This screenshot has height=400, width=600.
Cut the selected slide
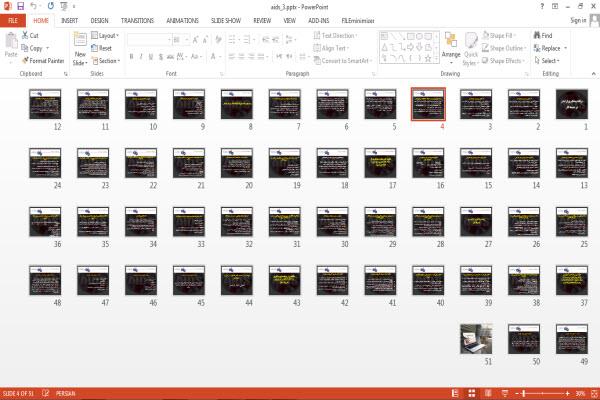(x=30, y=35)
